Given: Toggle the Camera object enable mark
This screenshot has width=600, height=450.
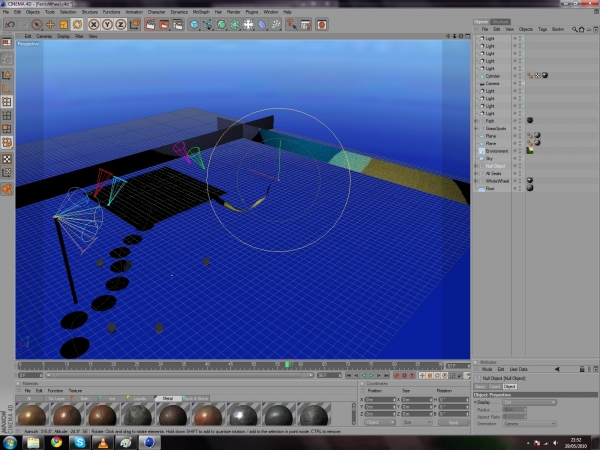Looking at the screenshot, I should click(521, 83).
